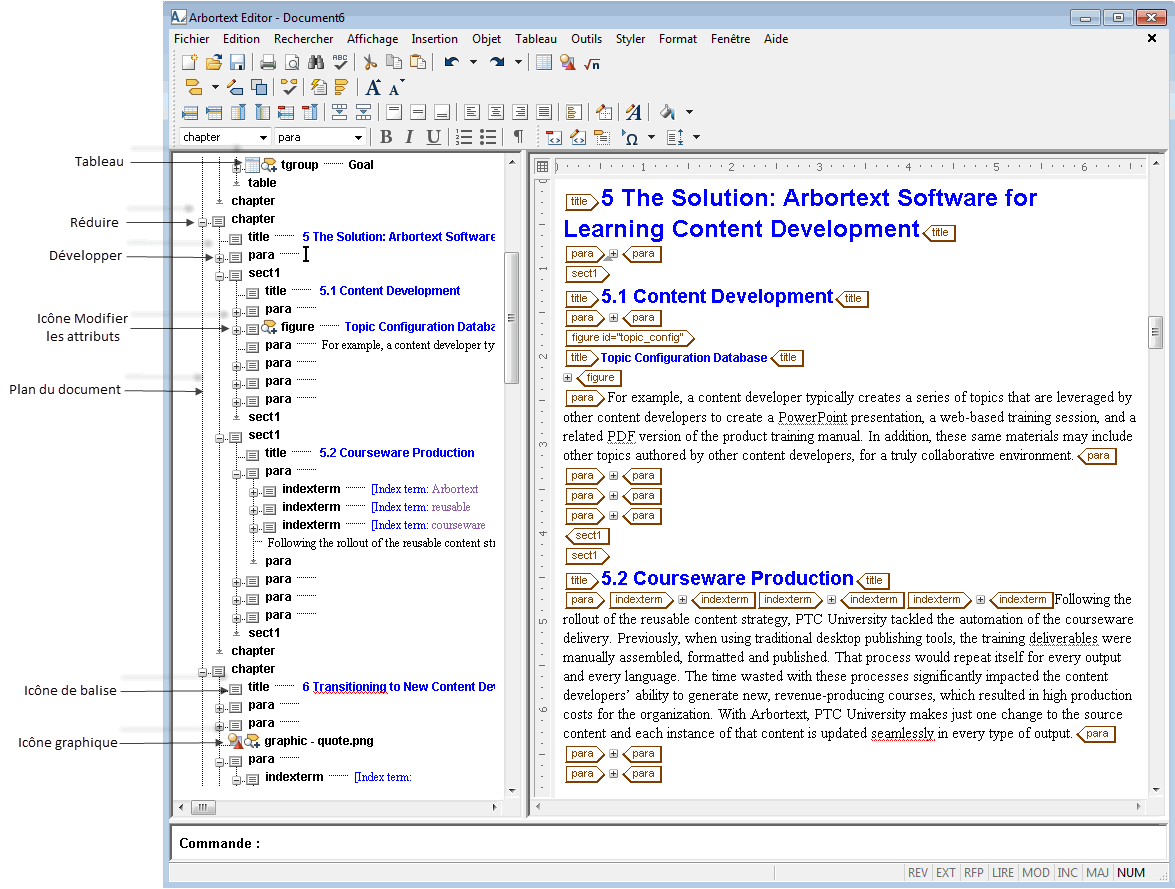Click the New document icon

190,62
